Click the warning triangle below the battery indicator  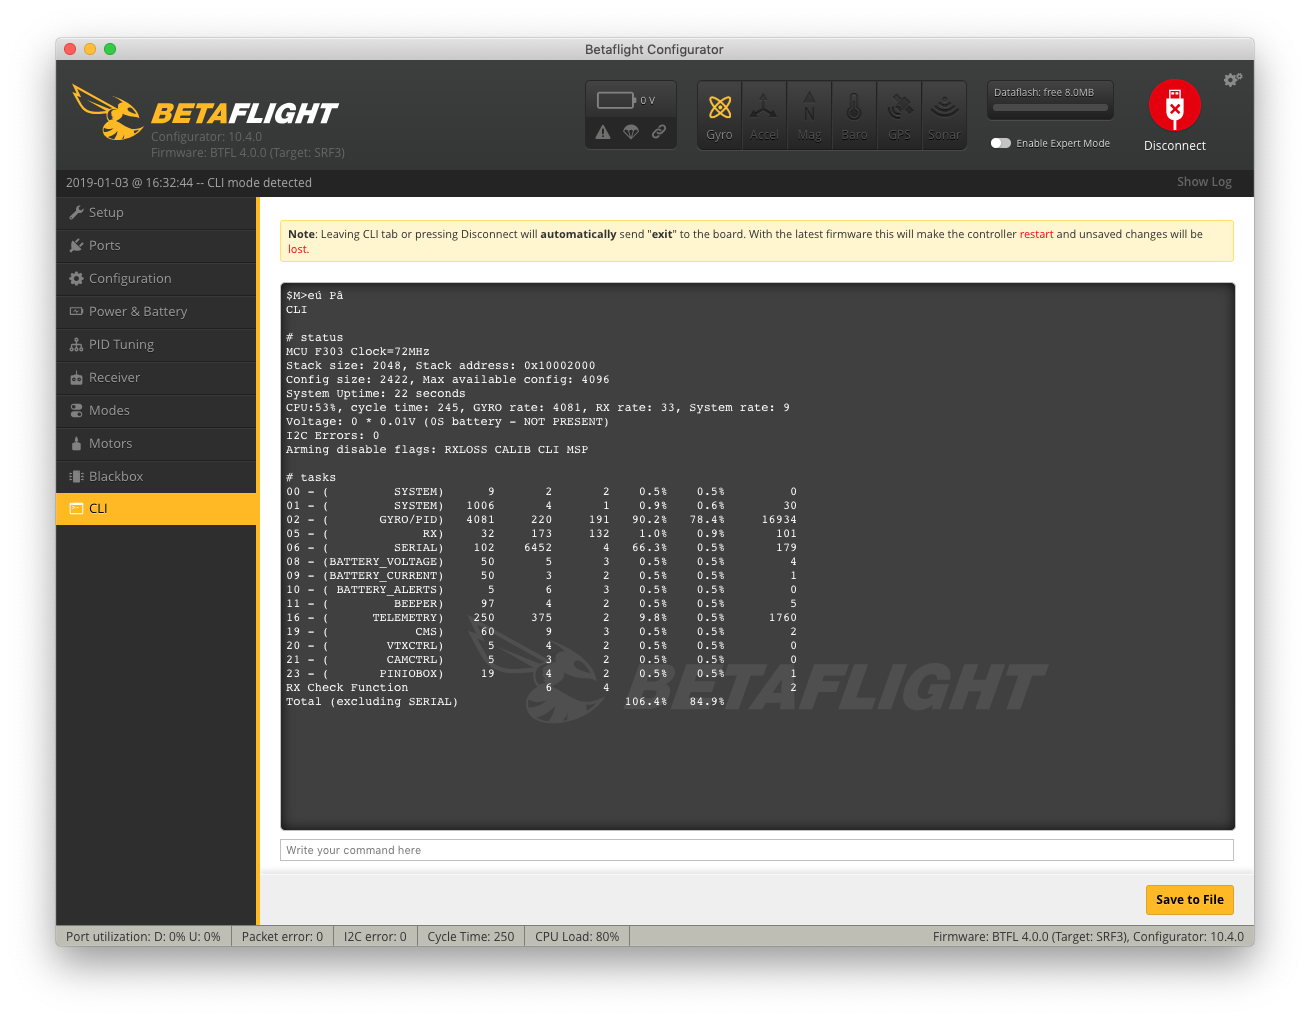(603, 131)
